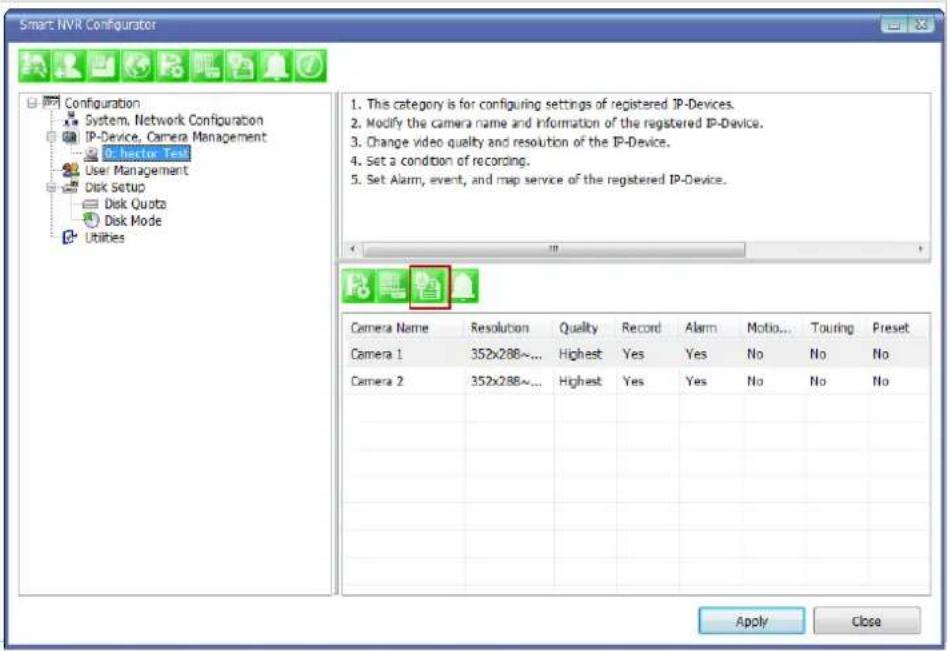Viewport: 948px width, 651px height.
Task: Click the Apply button
Action: tap(752, 621)
